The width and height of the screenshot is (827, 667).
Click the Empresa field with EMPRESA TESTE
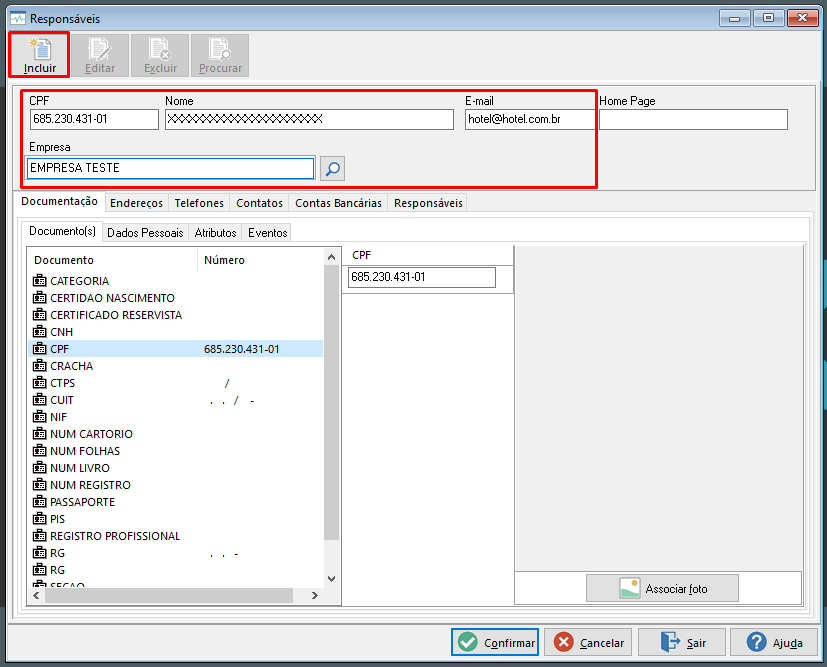pyautogui.click(x=170, y=168)
